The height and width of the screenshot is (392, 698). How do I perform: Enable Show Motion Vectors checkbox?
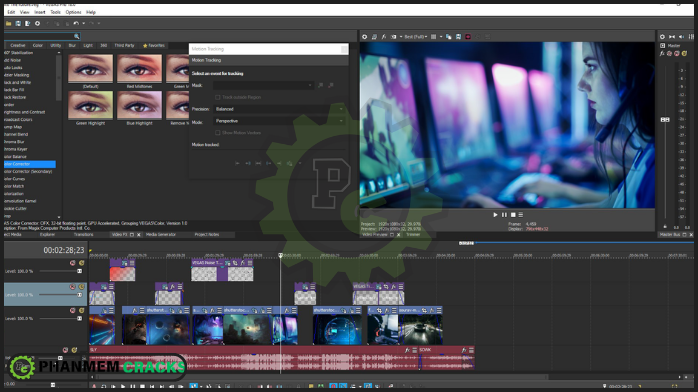218,133
